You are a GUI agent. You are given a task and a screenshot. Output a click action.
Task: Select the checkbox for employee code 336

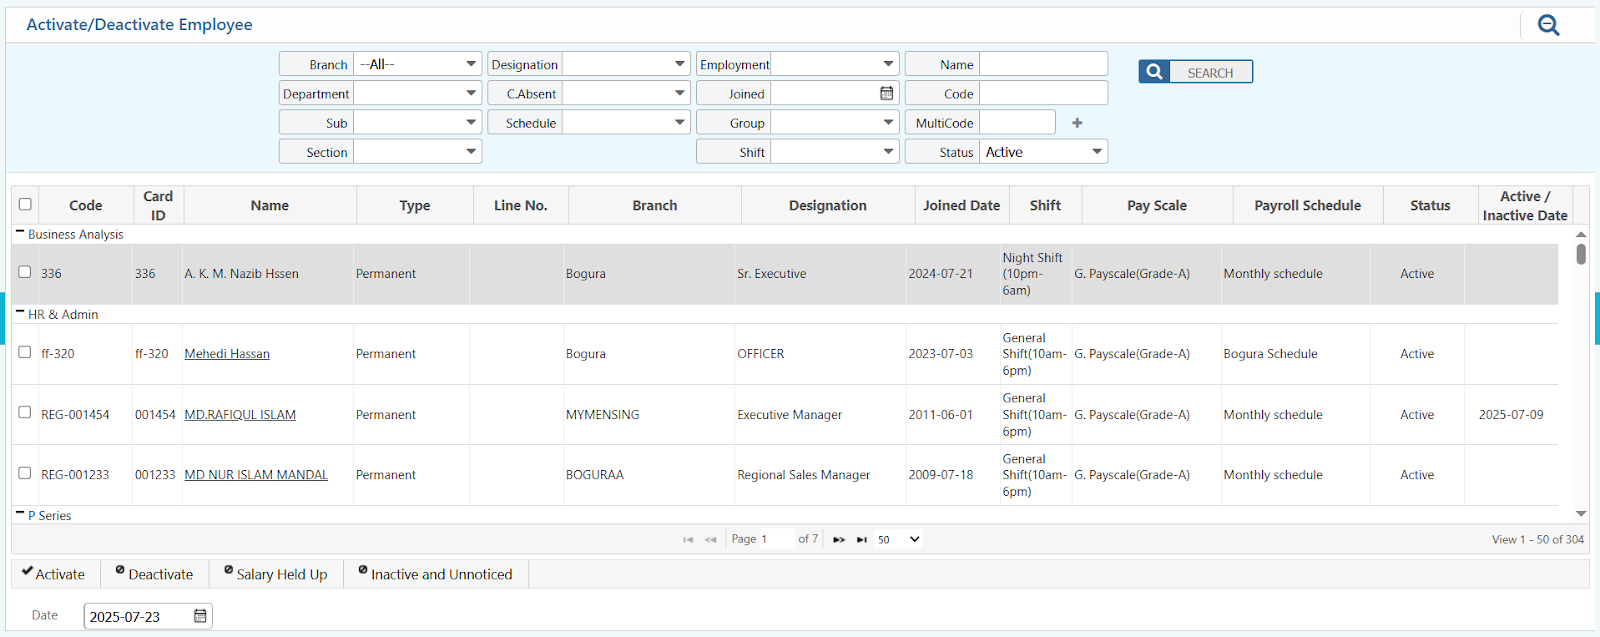(25, 272)
